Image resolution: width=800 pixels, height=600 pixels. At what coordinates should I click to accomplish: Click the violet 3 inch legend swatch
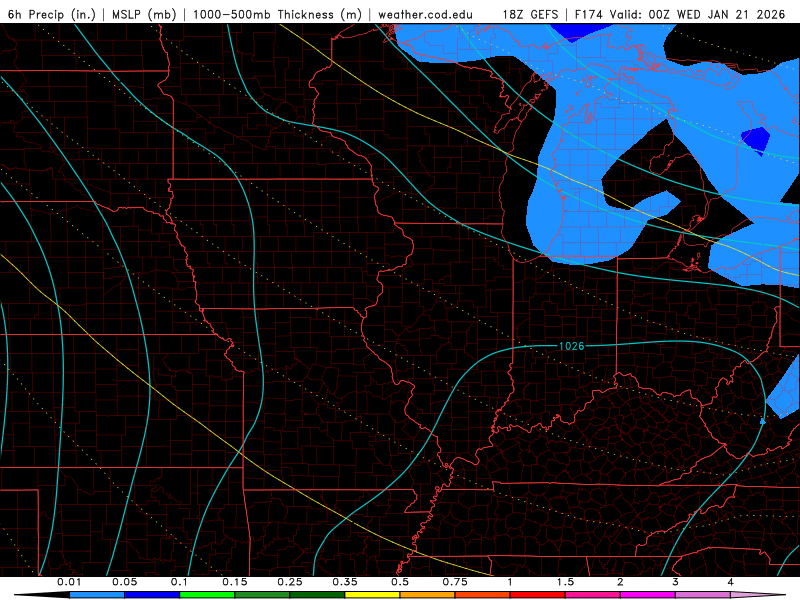[704, 595]
